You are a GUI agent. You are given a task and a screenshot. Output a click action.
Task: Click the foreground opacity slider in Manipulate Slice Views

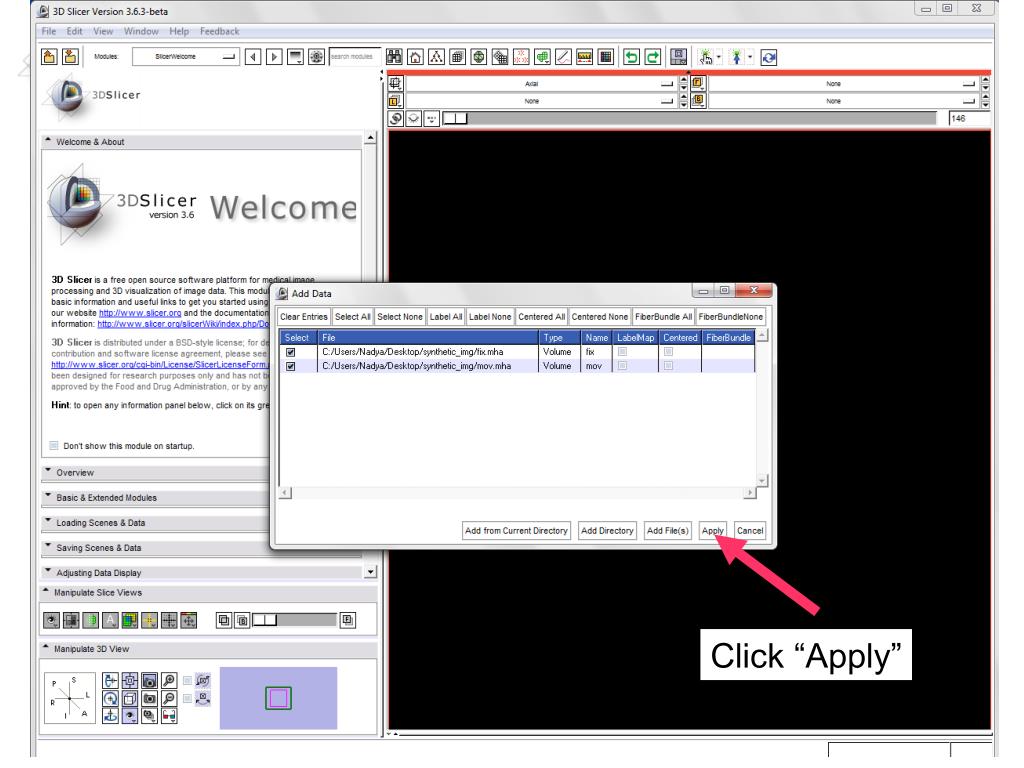pyautogui.click(x=295, y=620)
